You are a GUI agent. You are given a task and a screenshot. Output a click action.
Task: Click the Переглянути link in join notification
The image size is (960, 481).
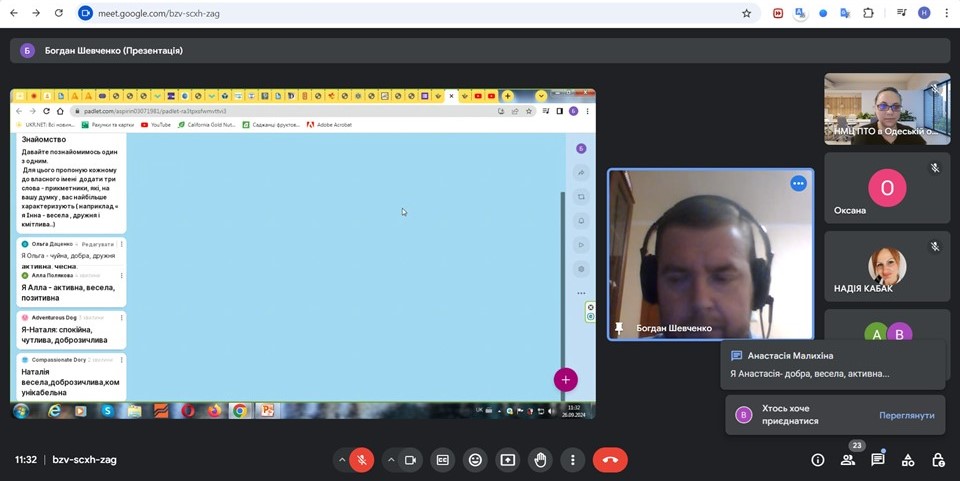tap(906, 415)
